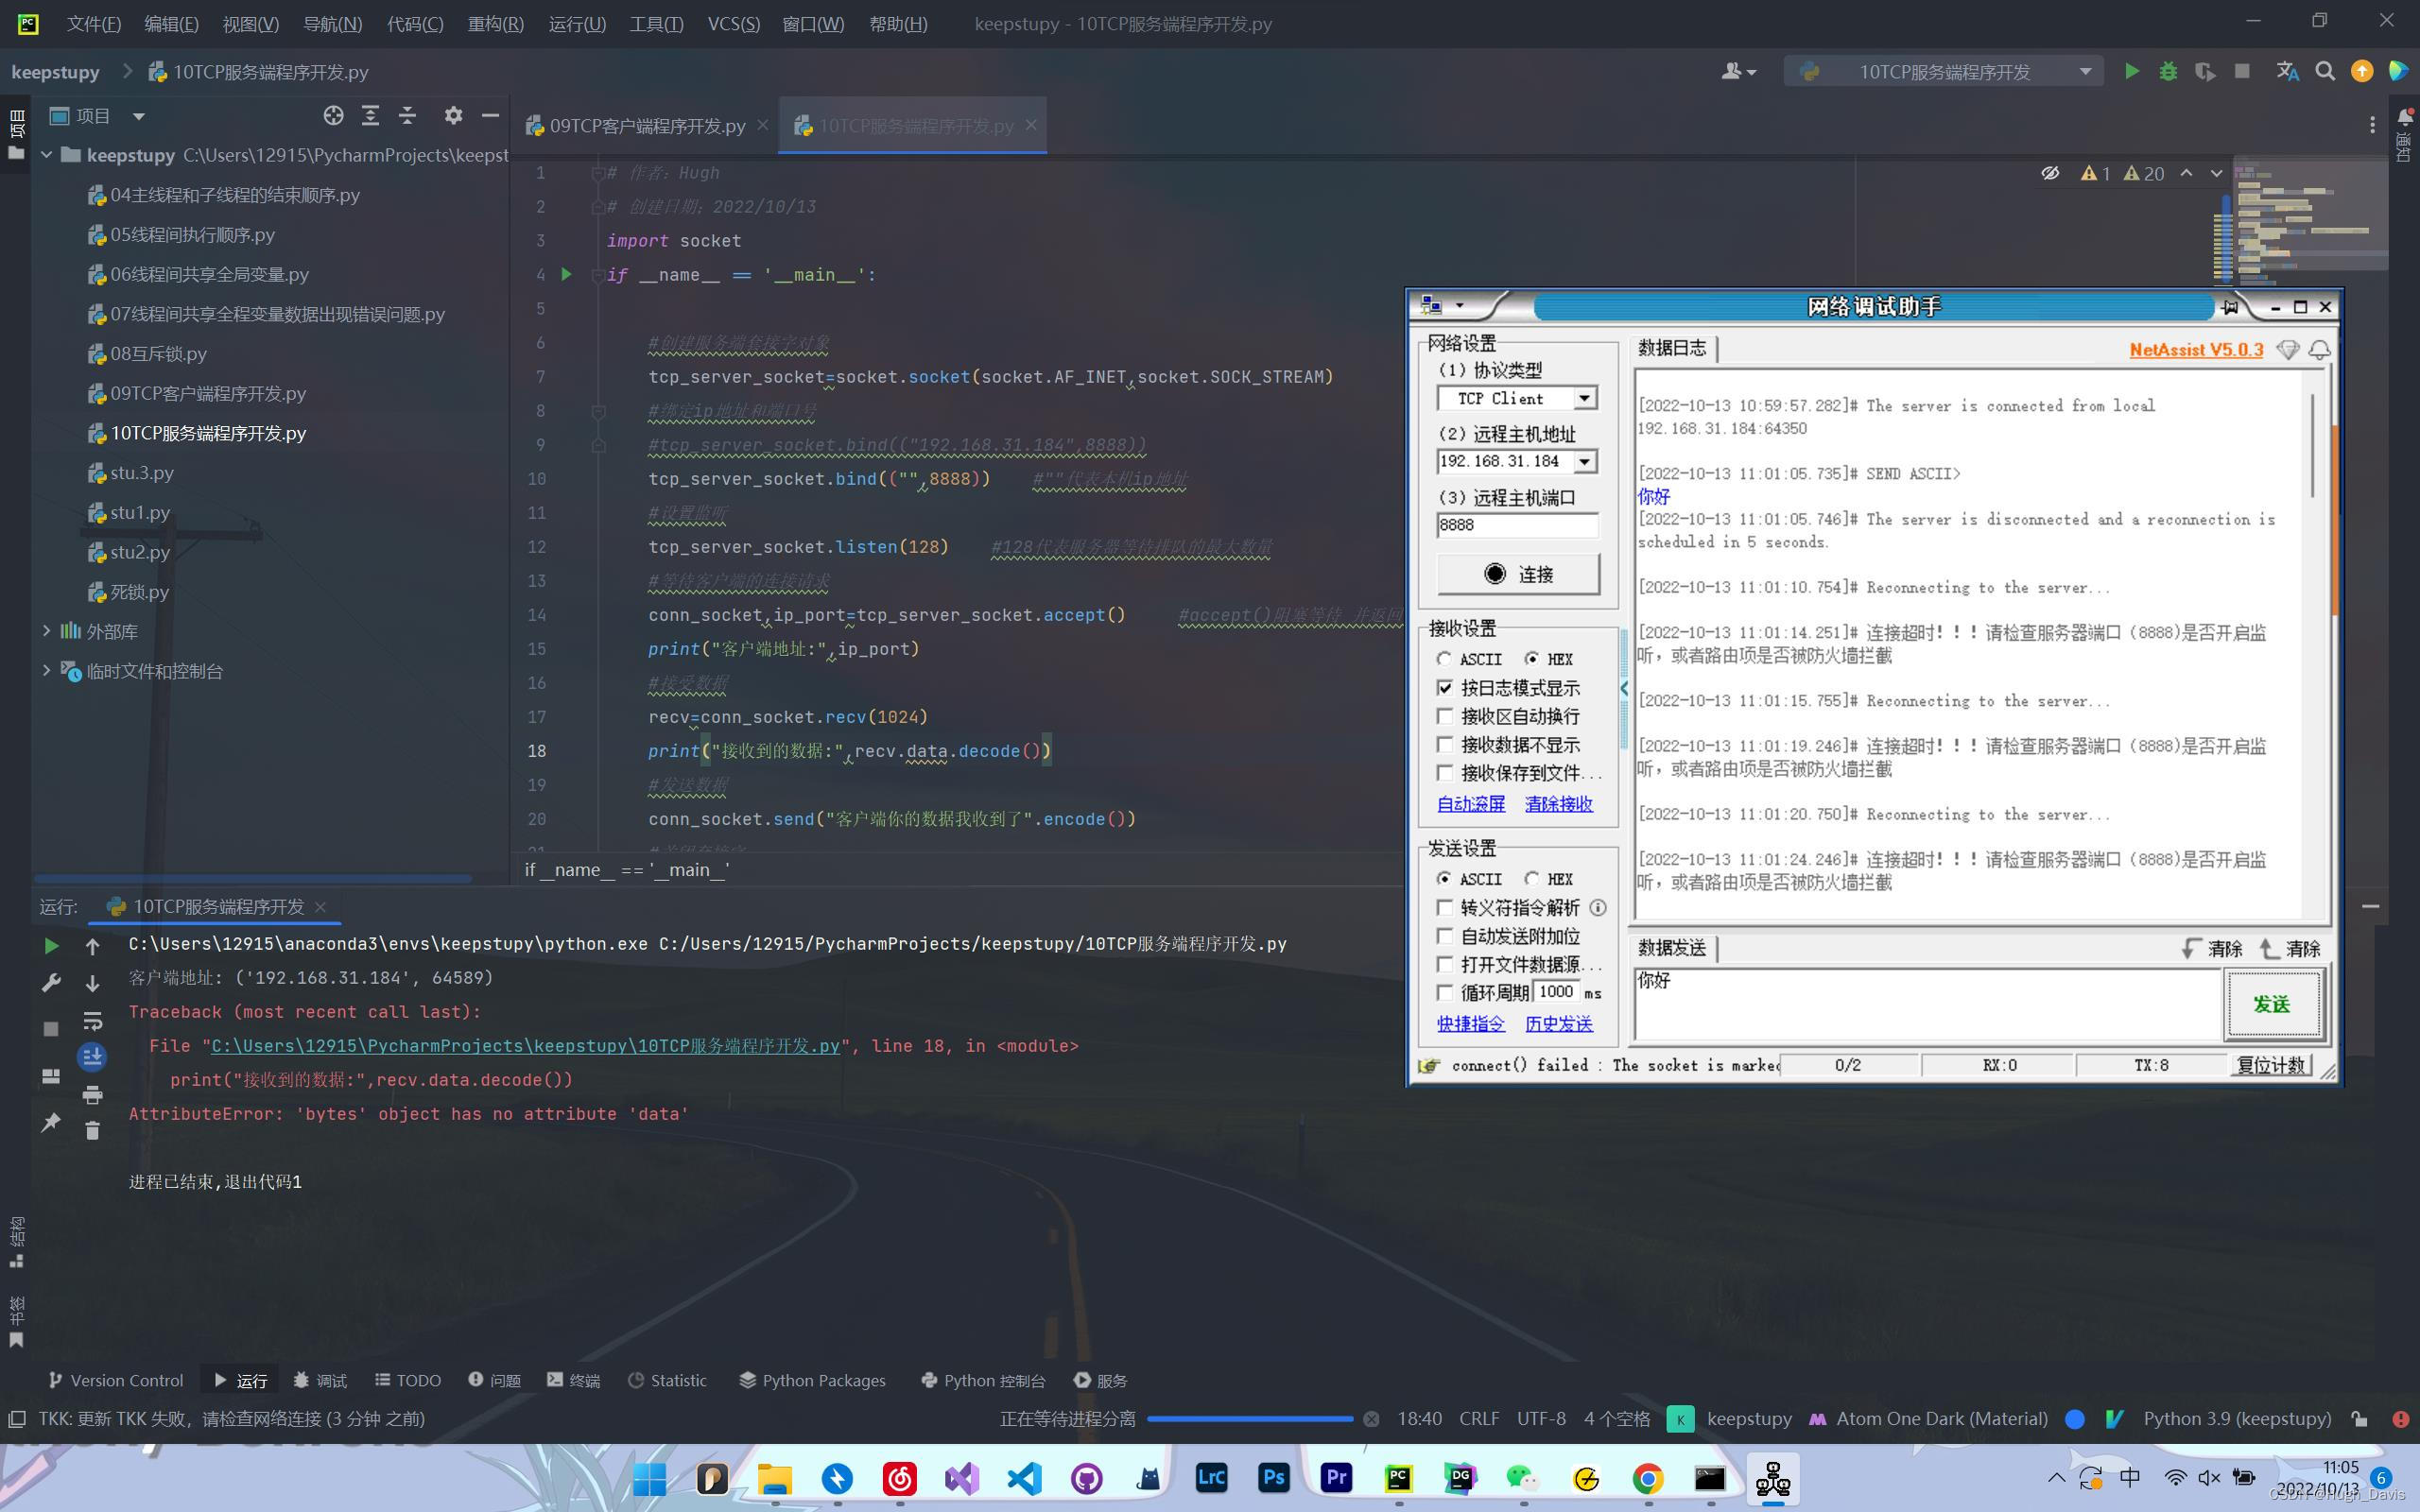
Task: Expand the 外部库 tree node
Action: [47, 630]
